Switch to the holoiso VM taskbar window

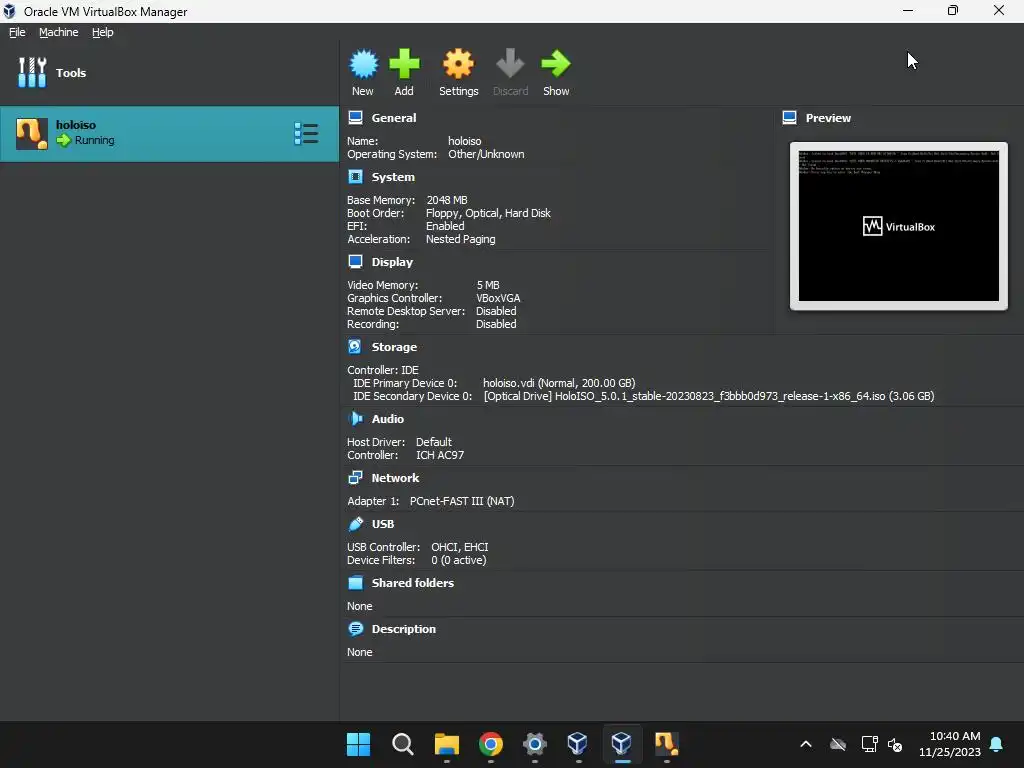(666, 744)
